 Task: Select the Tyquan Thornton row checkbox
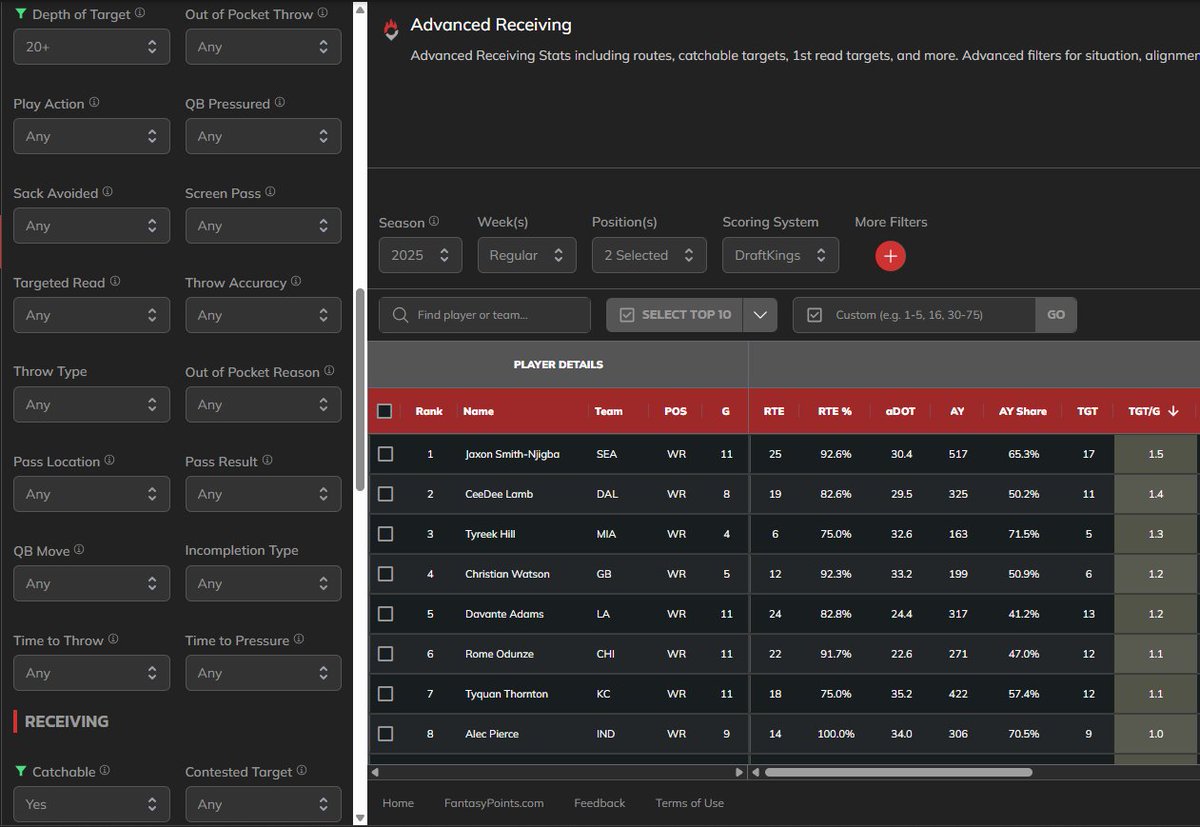(x=385, y=694)
